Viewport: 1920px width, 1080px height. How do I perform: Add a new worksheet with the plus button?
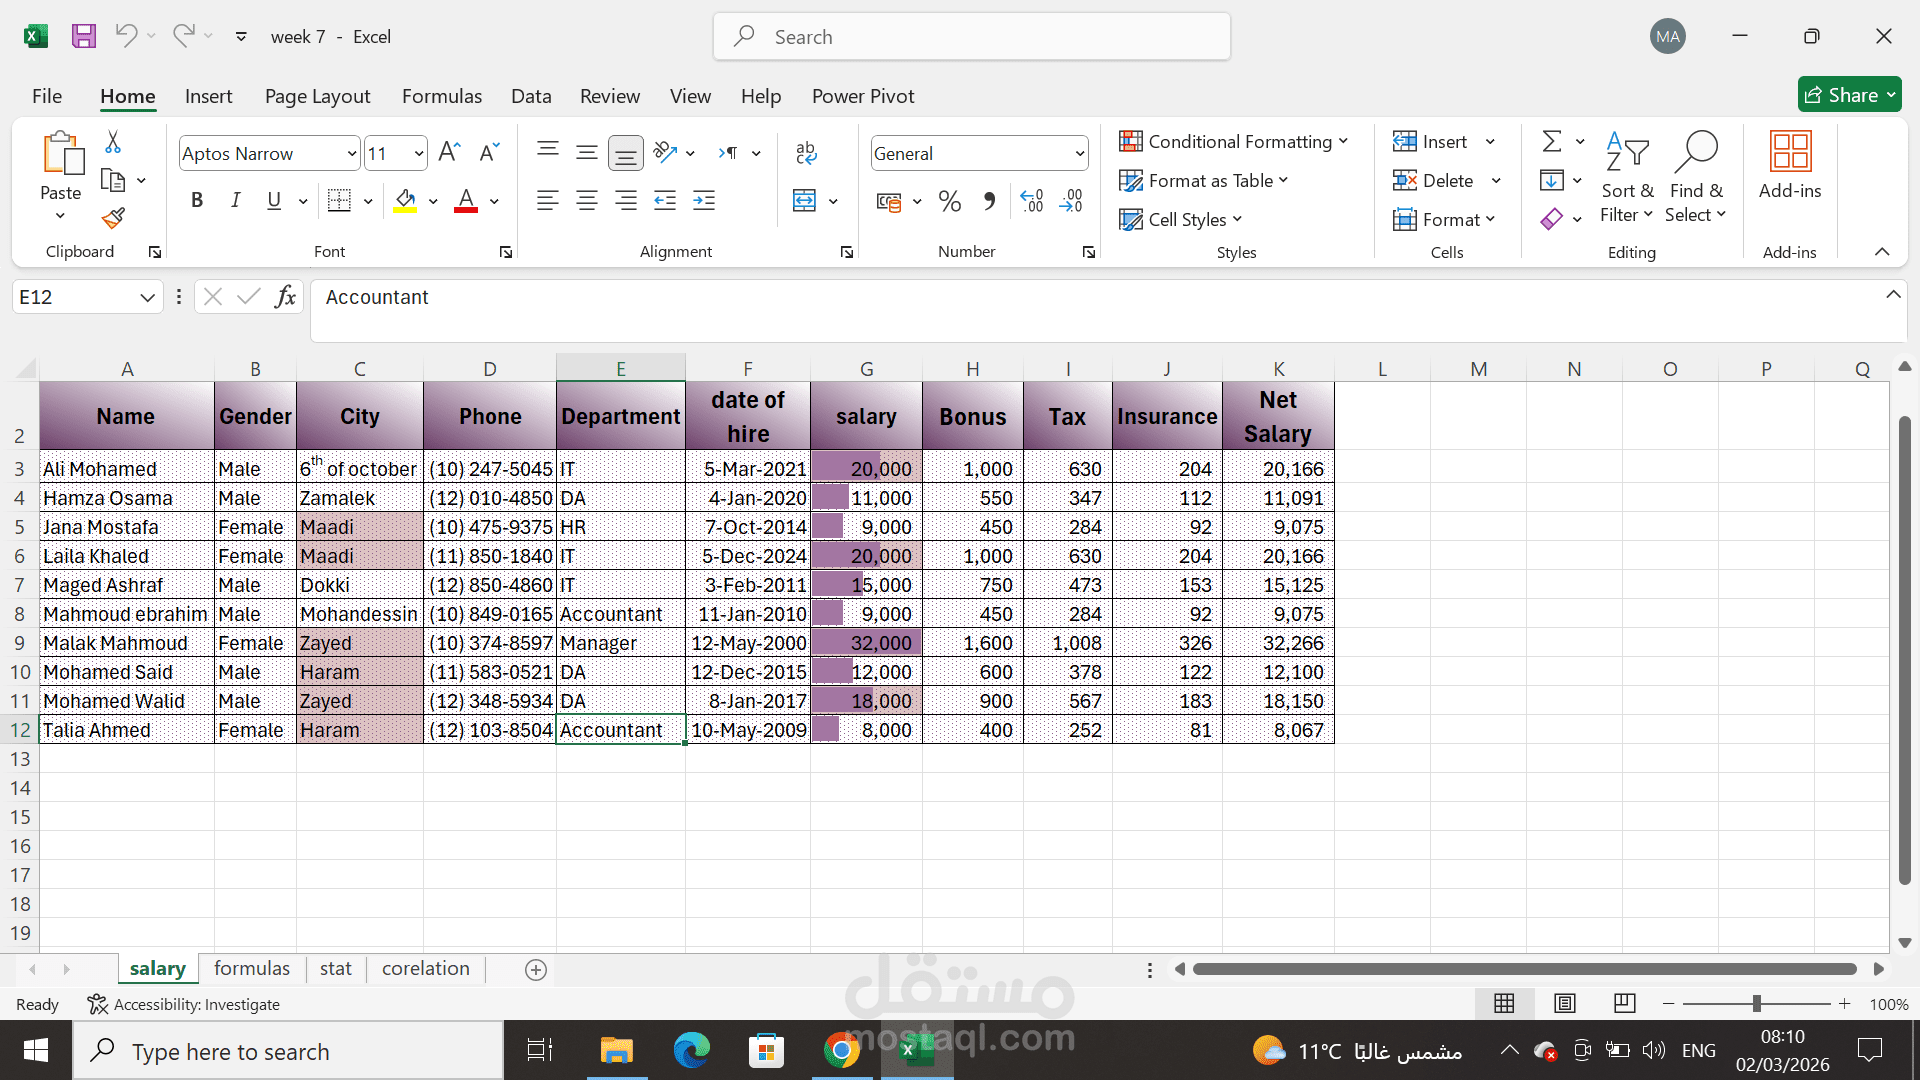click(x=536, y=969)
